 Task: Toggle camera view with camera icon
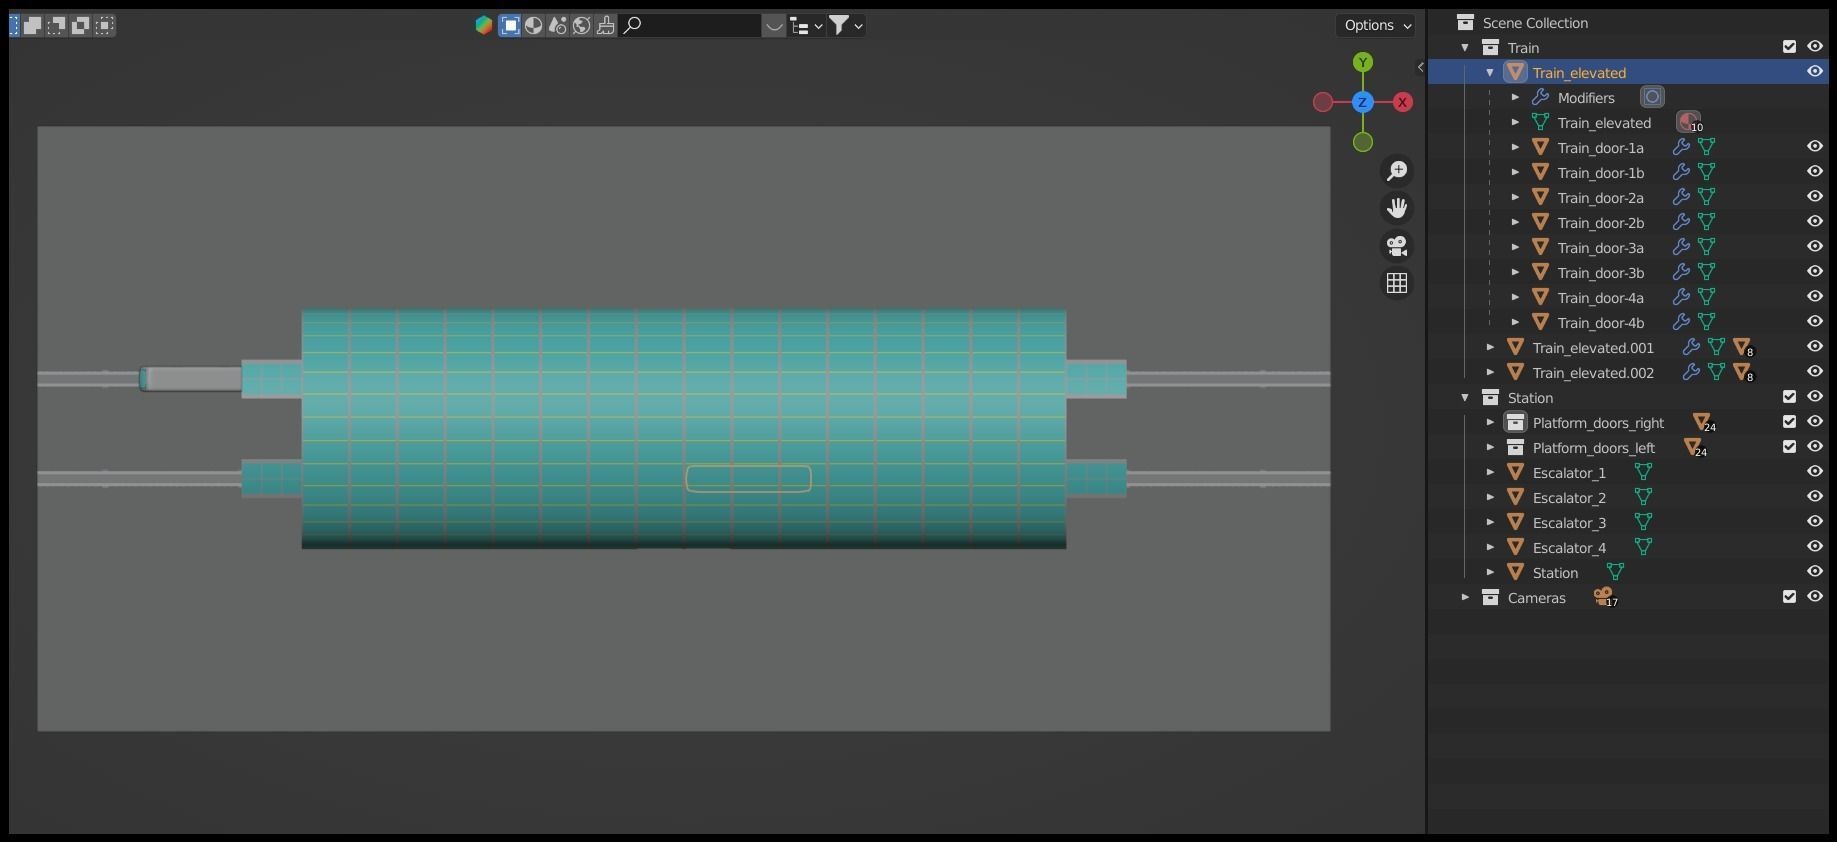[x=1397, y=246]
